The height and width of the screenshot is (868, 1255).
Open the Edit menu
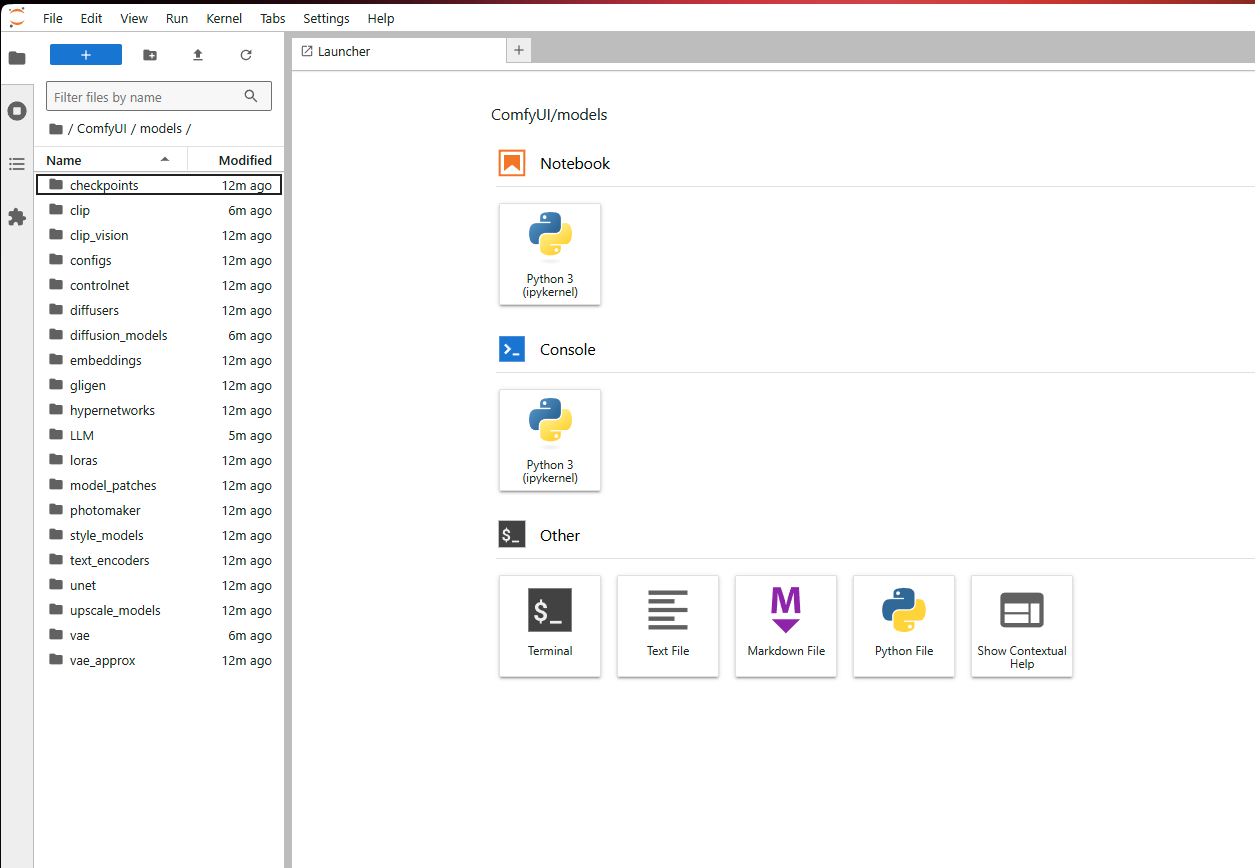point(91,18)
